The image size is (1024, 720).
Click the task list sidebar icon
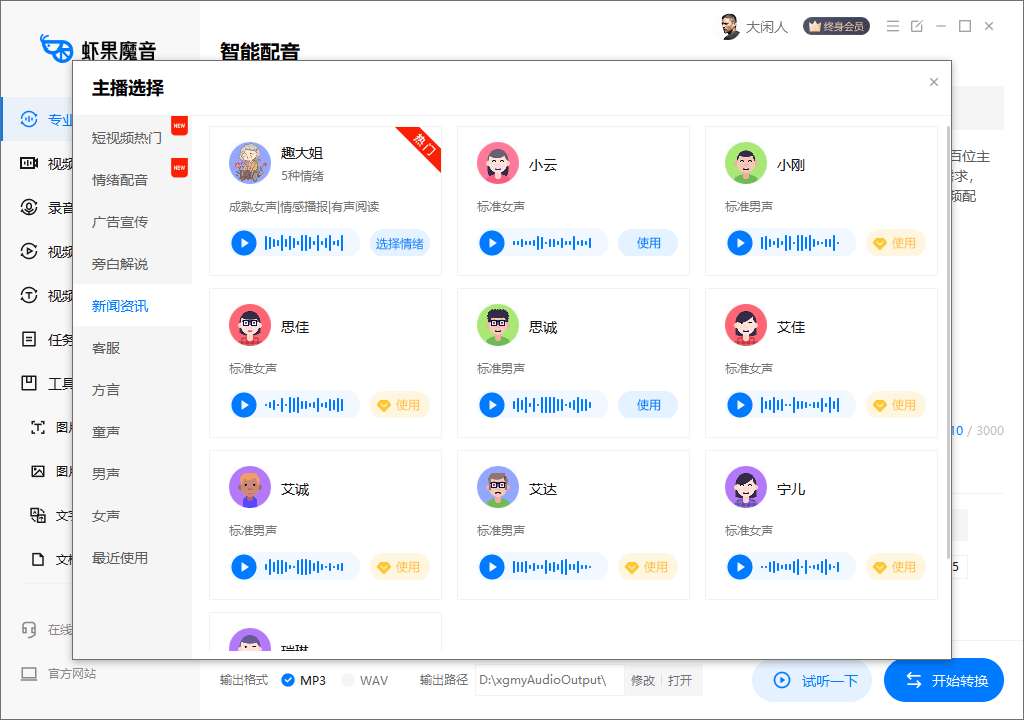(29, 339)
